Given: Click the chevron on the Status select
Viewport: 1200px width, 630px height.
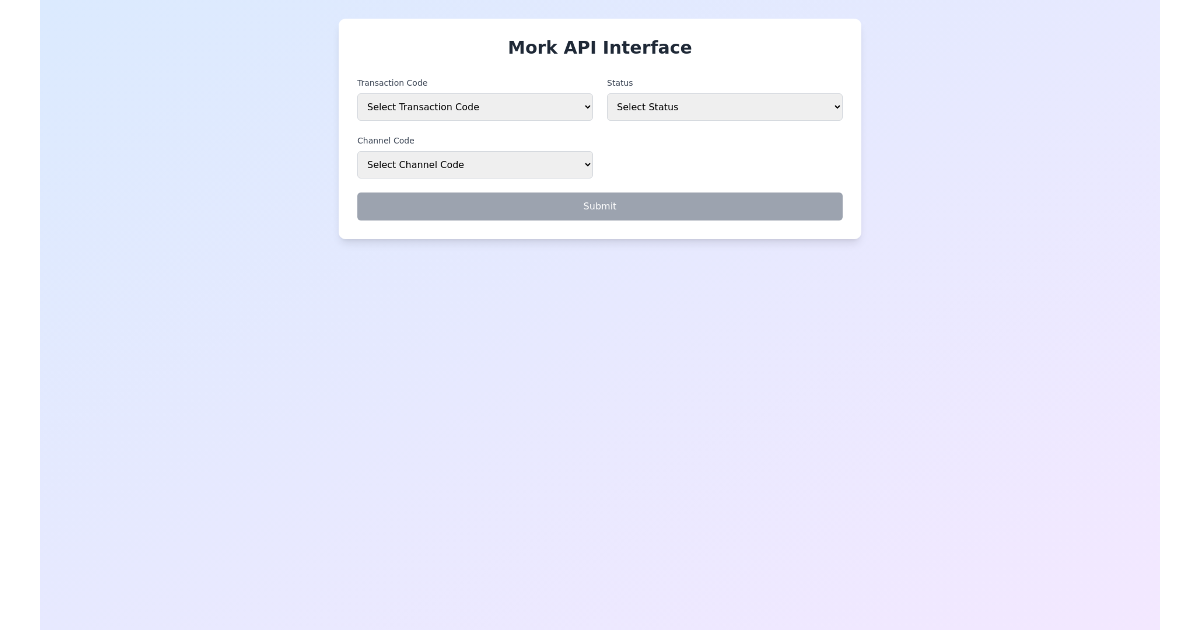Looking at the screenshot, I should 837,107.
